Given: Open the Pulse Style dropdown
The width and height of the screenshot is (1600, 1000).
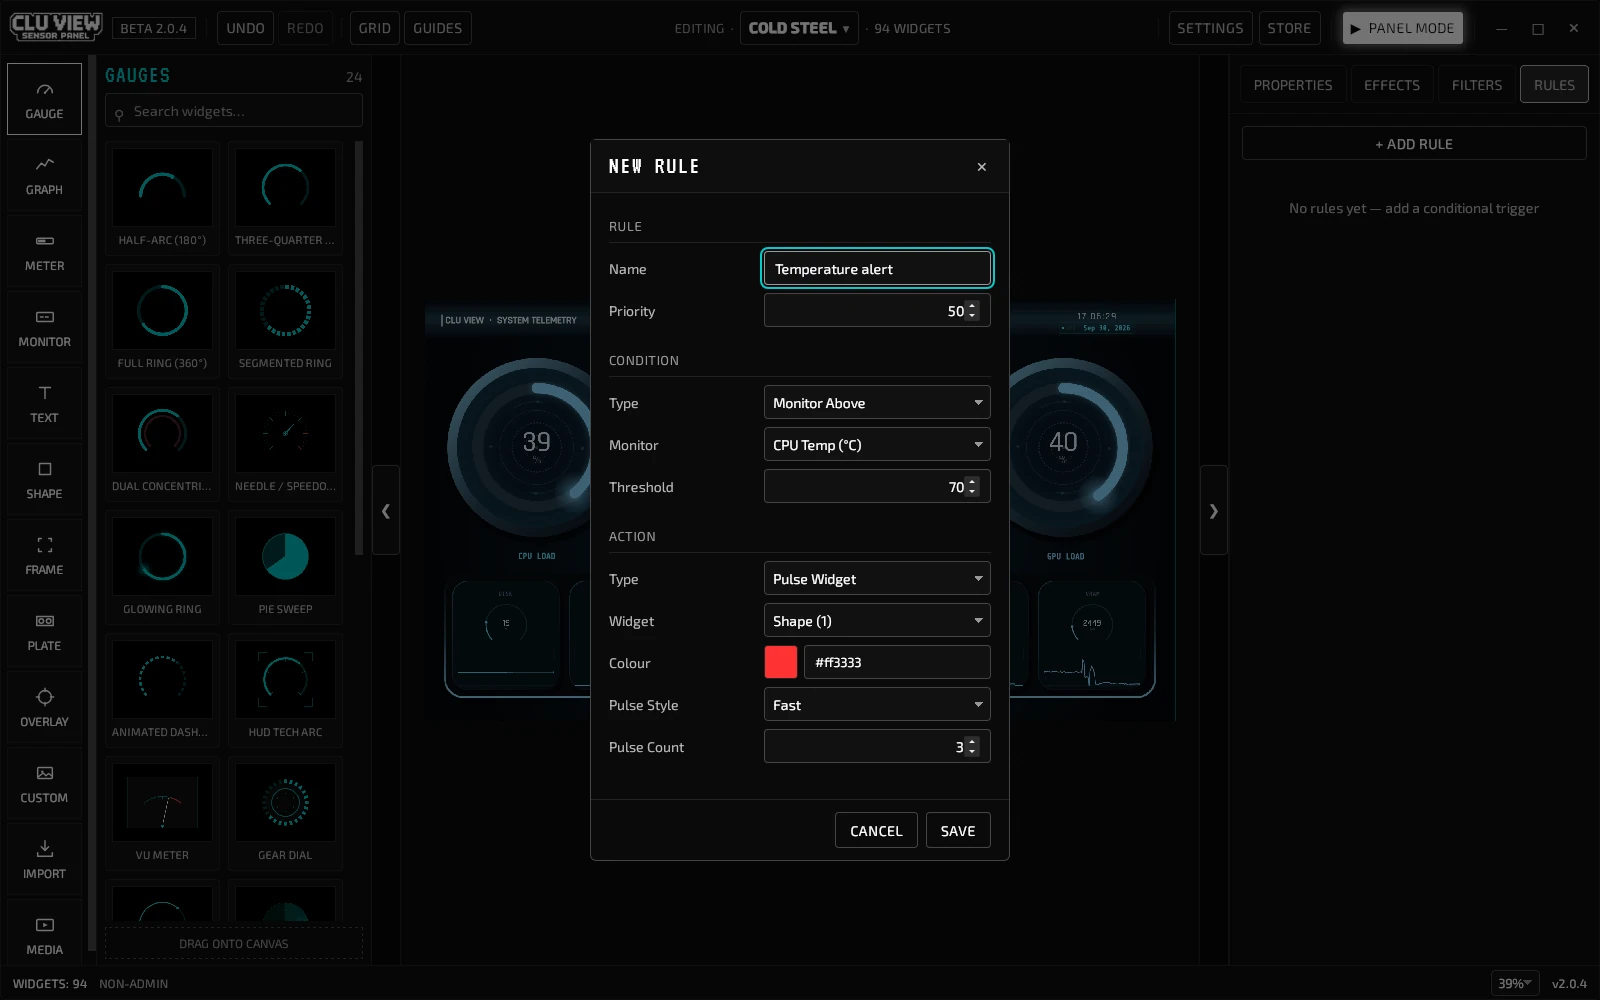Looking at the screenshot, I should 877,705.
